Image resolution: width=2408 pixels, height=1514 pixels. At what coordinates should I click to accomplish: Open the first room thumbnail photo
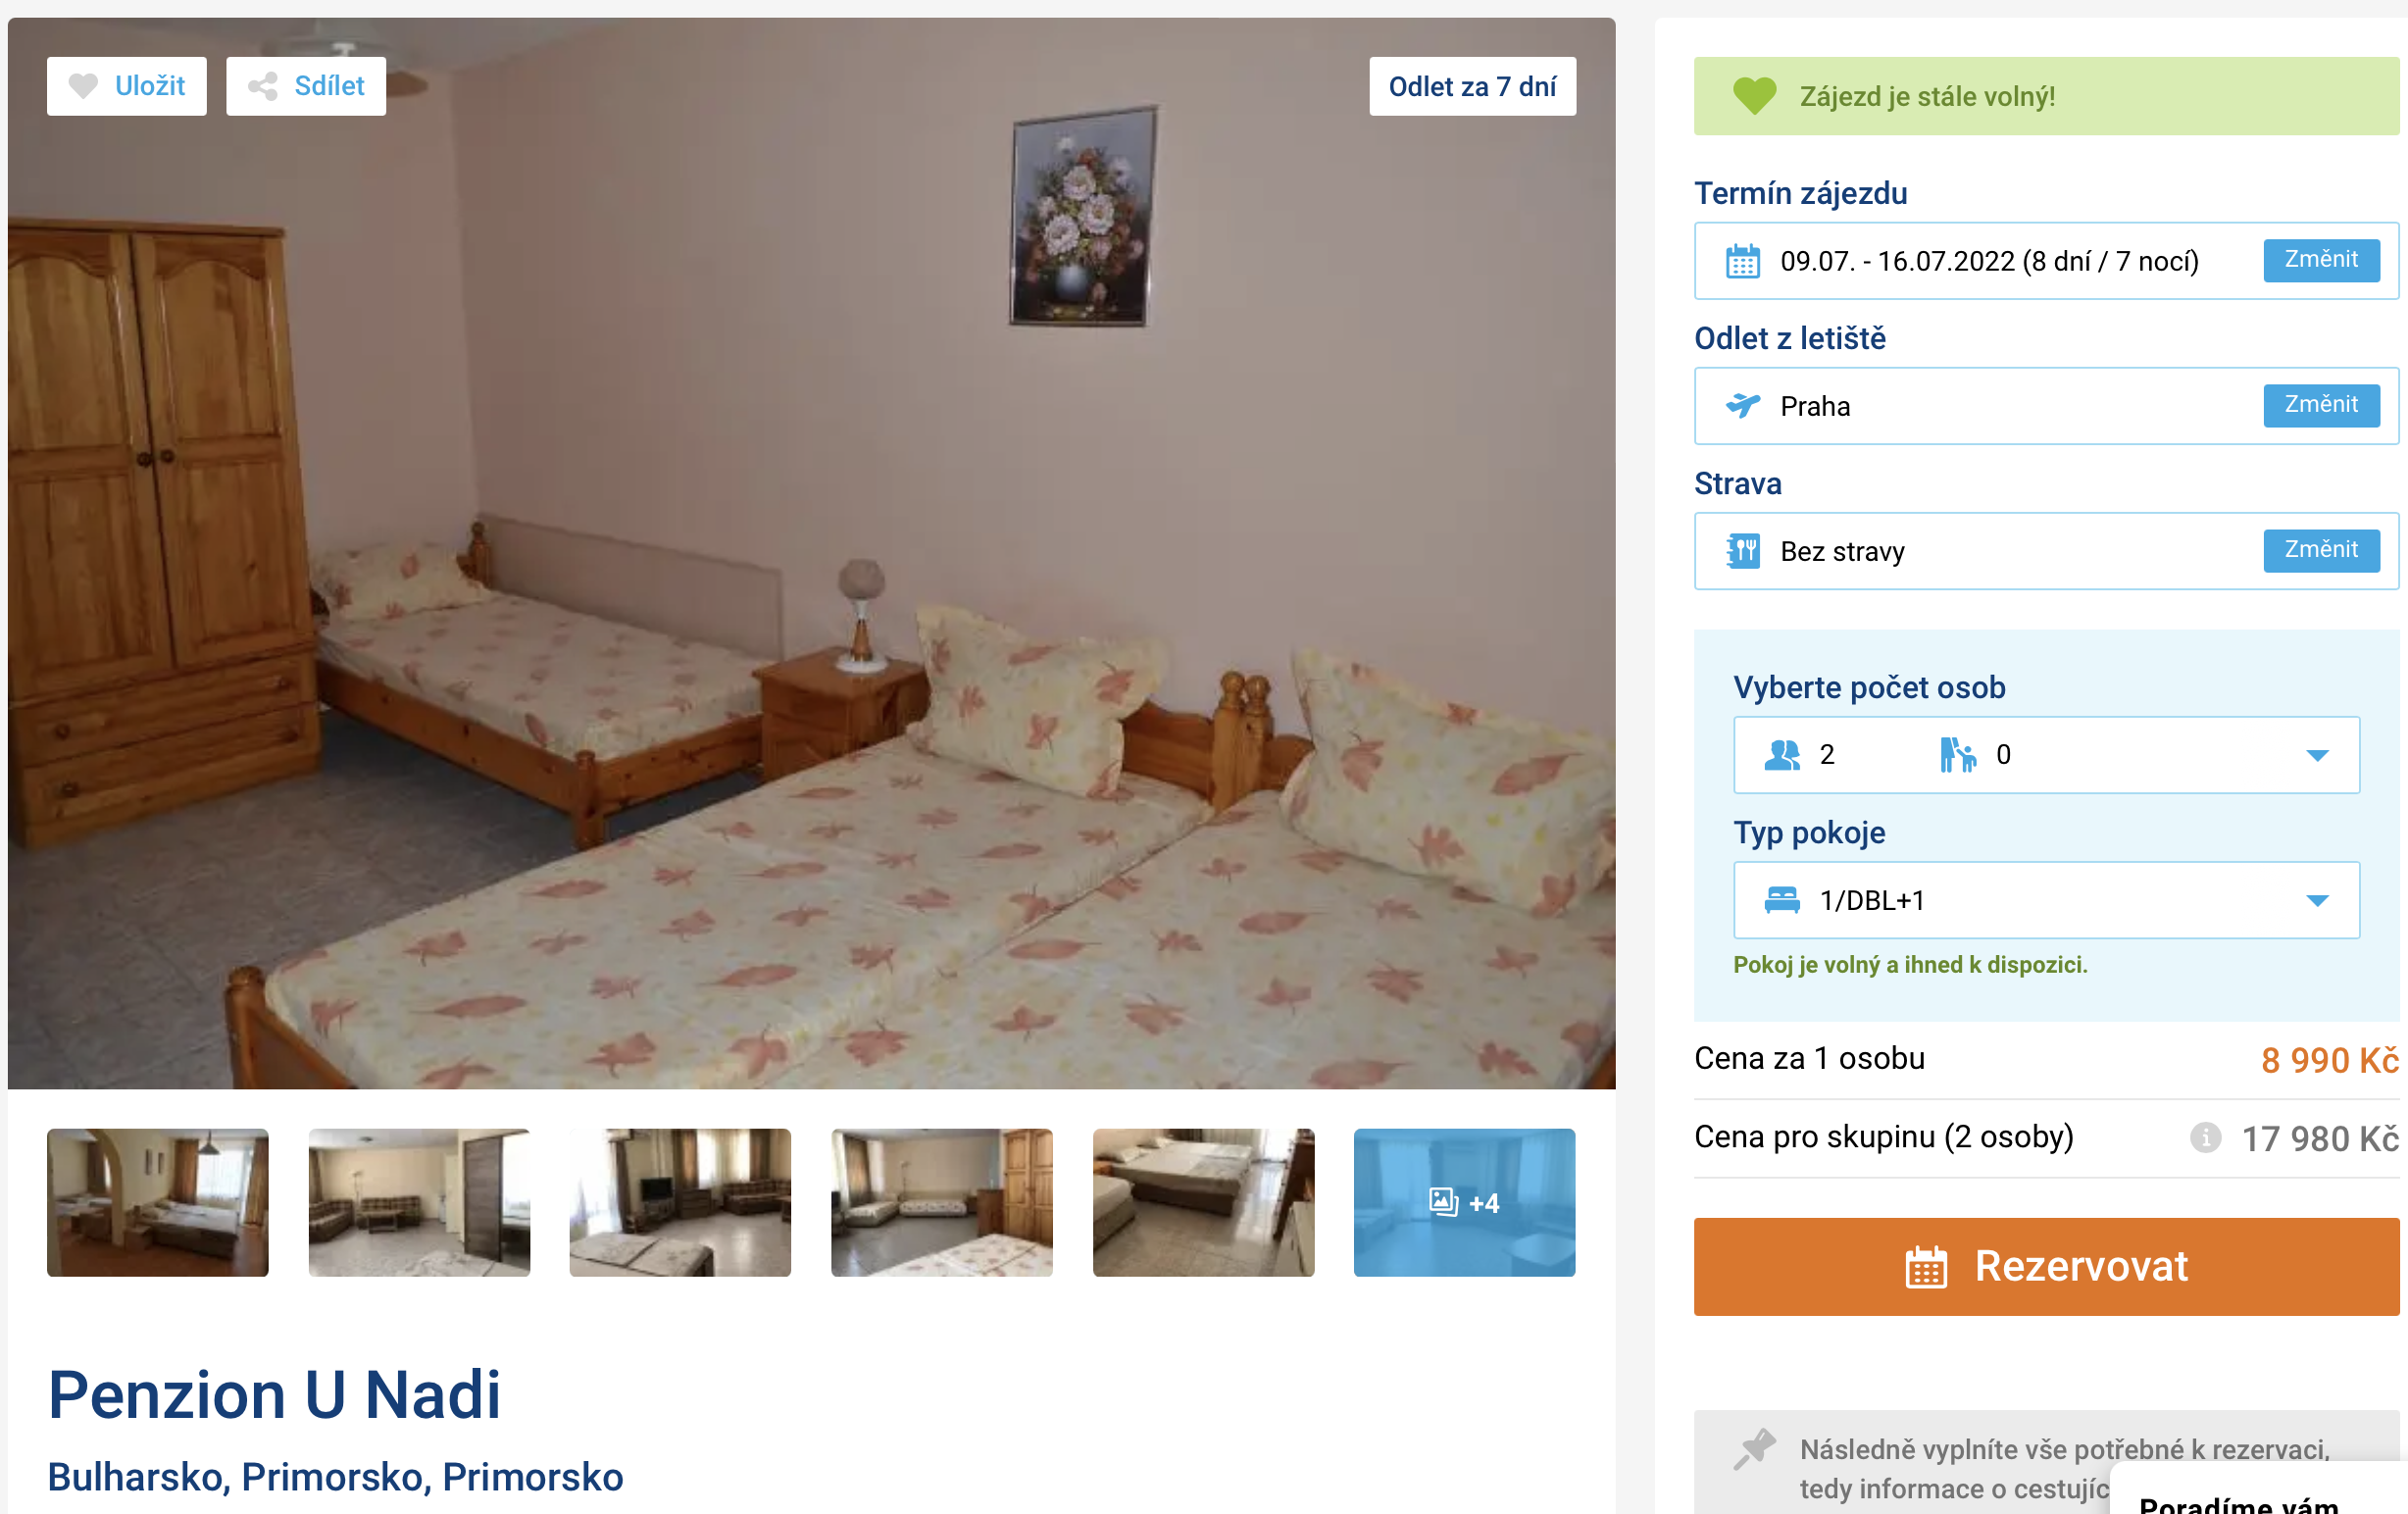click(x=158, y=1202)
